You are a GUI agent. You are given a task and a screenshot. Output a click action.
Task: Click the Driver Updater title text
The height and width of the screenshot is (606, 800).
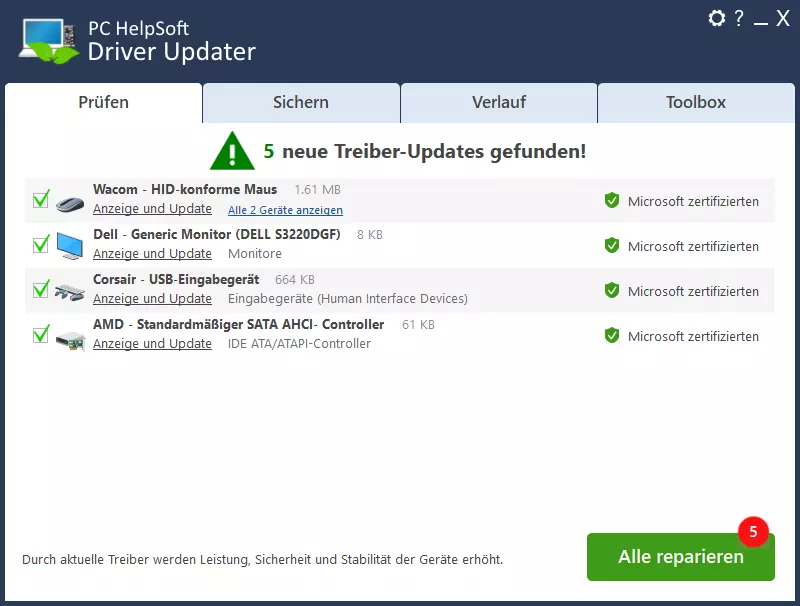click(171, 52)
